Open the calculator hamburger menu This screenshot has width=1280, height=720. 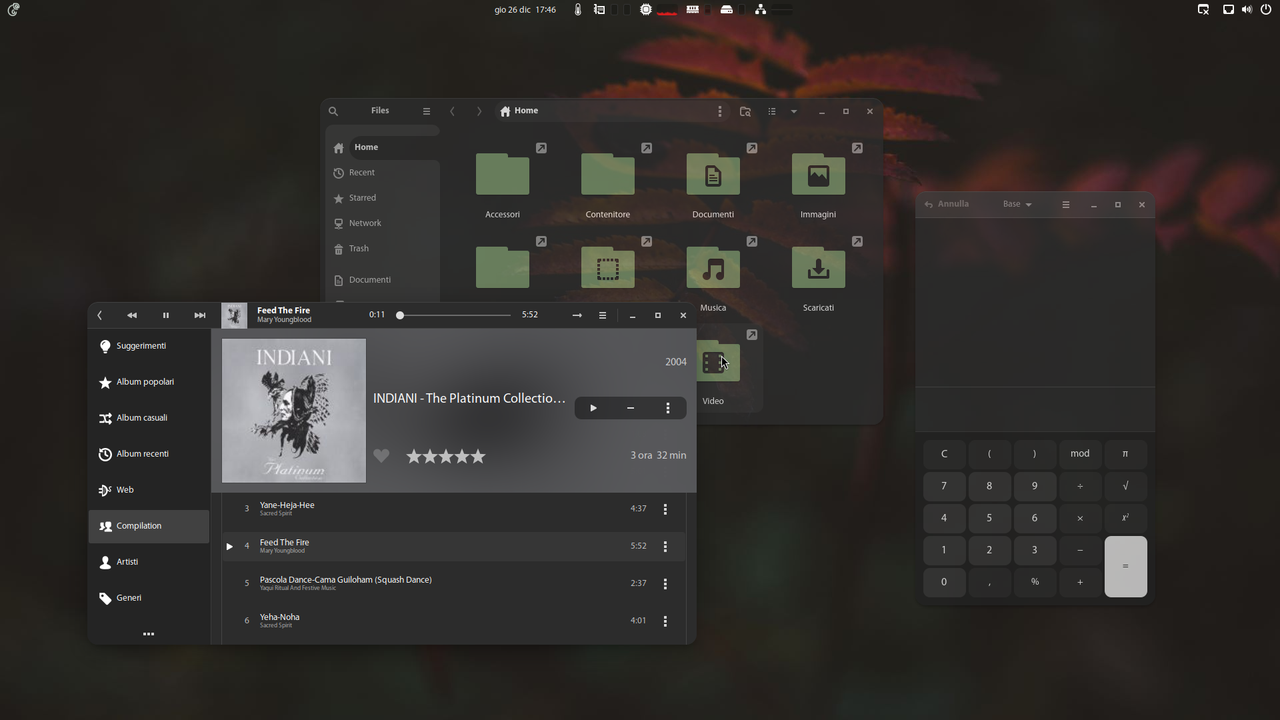1066,204
